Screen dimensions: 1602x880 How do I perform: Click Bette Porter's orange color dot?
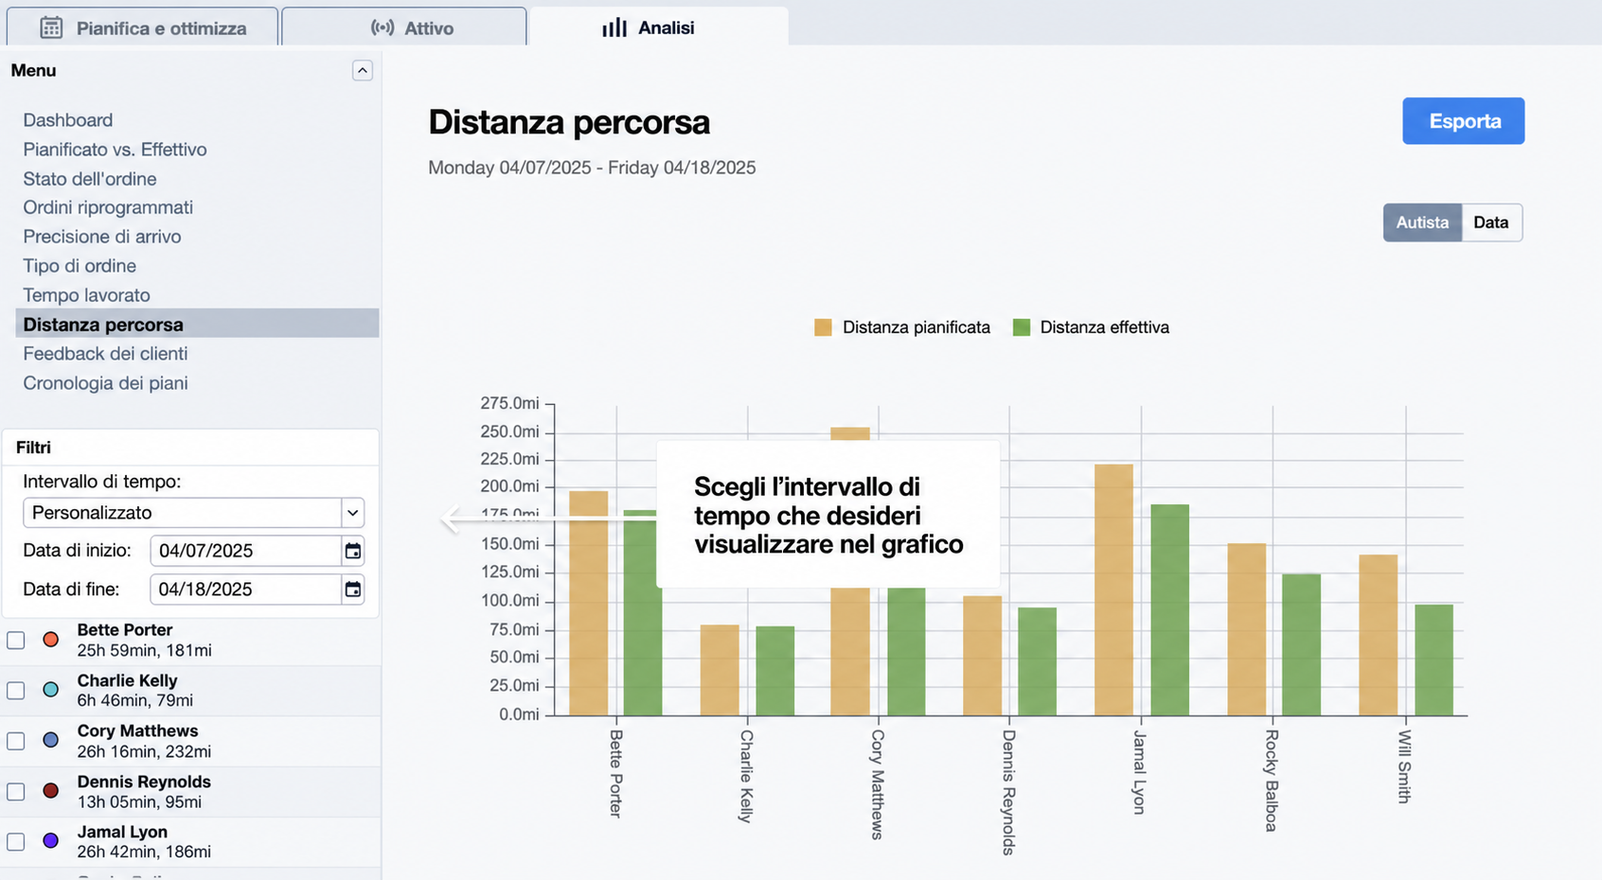coord(51,639)
